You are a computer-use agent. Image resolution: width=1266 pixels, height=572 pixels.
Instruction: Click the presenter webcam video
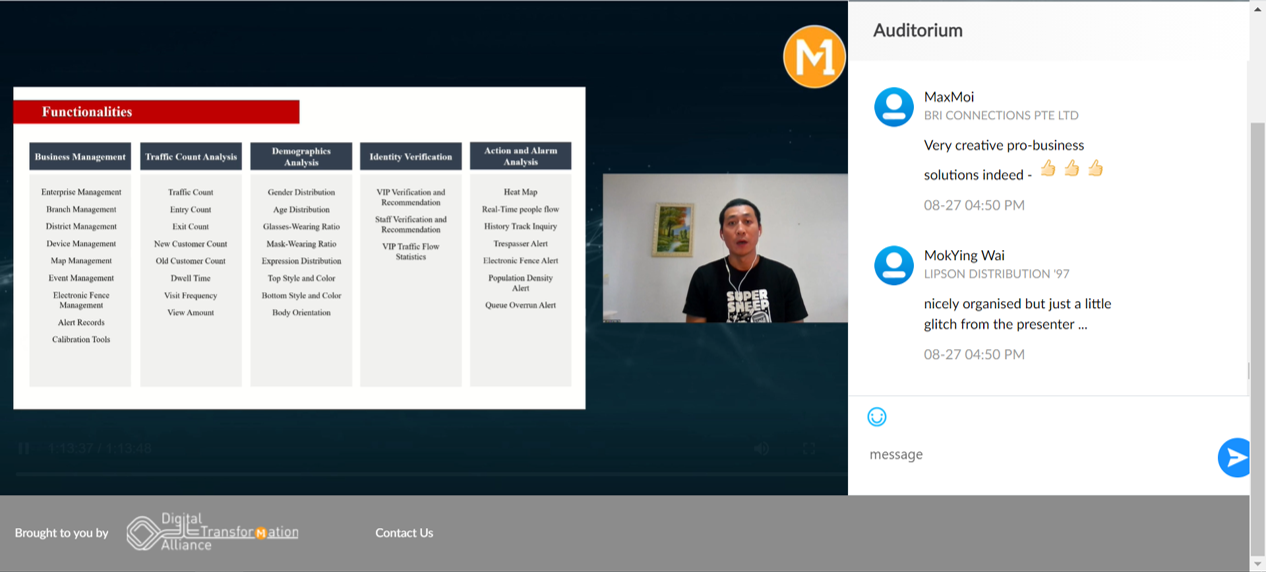tap(725, 248)
